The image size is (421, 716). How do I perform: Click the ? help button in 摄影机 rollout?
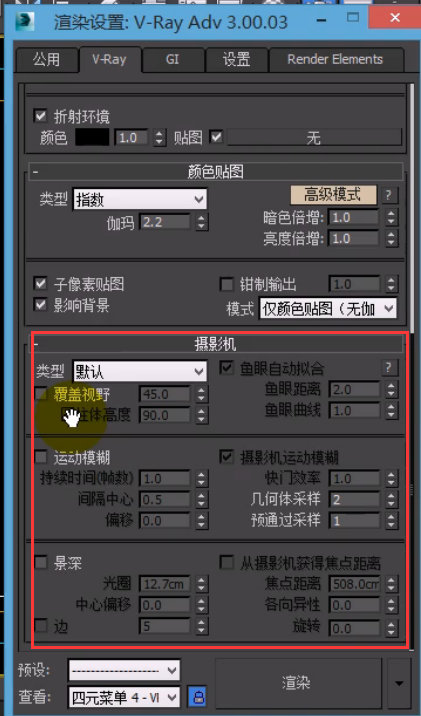388,368
